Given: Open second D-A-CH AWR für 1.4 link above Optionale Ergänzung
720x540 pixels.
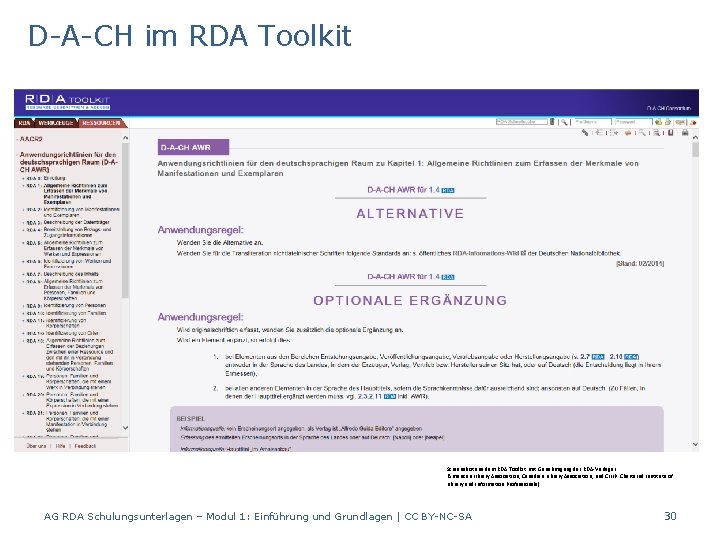Looking at the screenshot, I should click(x=404, y=277).
